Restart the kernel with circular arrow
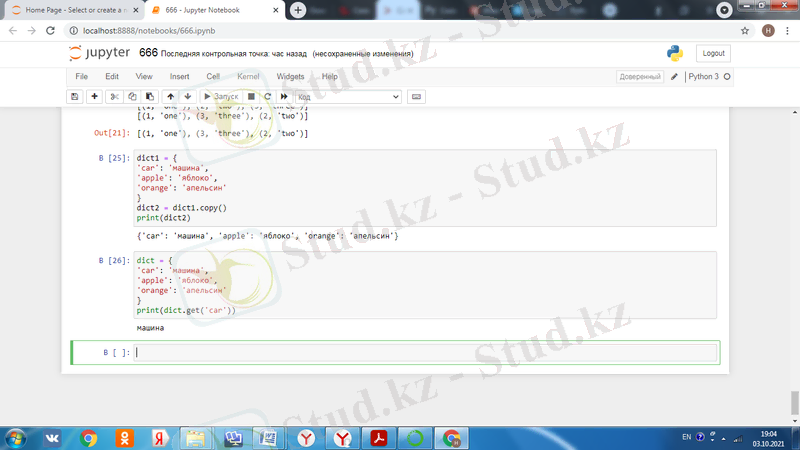The width and height of the screenshot is (800, 450). [x=268, y=97]
